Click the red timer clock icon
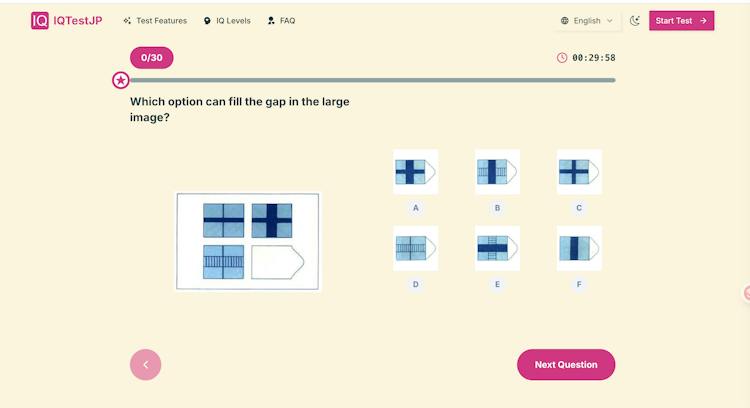The width and height of the screenshot is (750, 408). 562,58
